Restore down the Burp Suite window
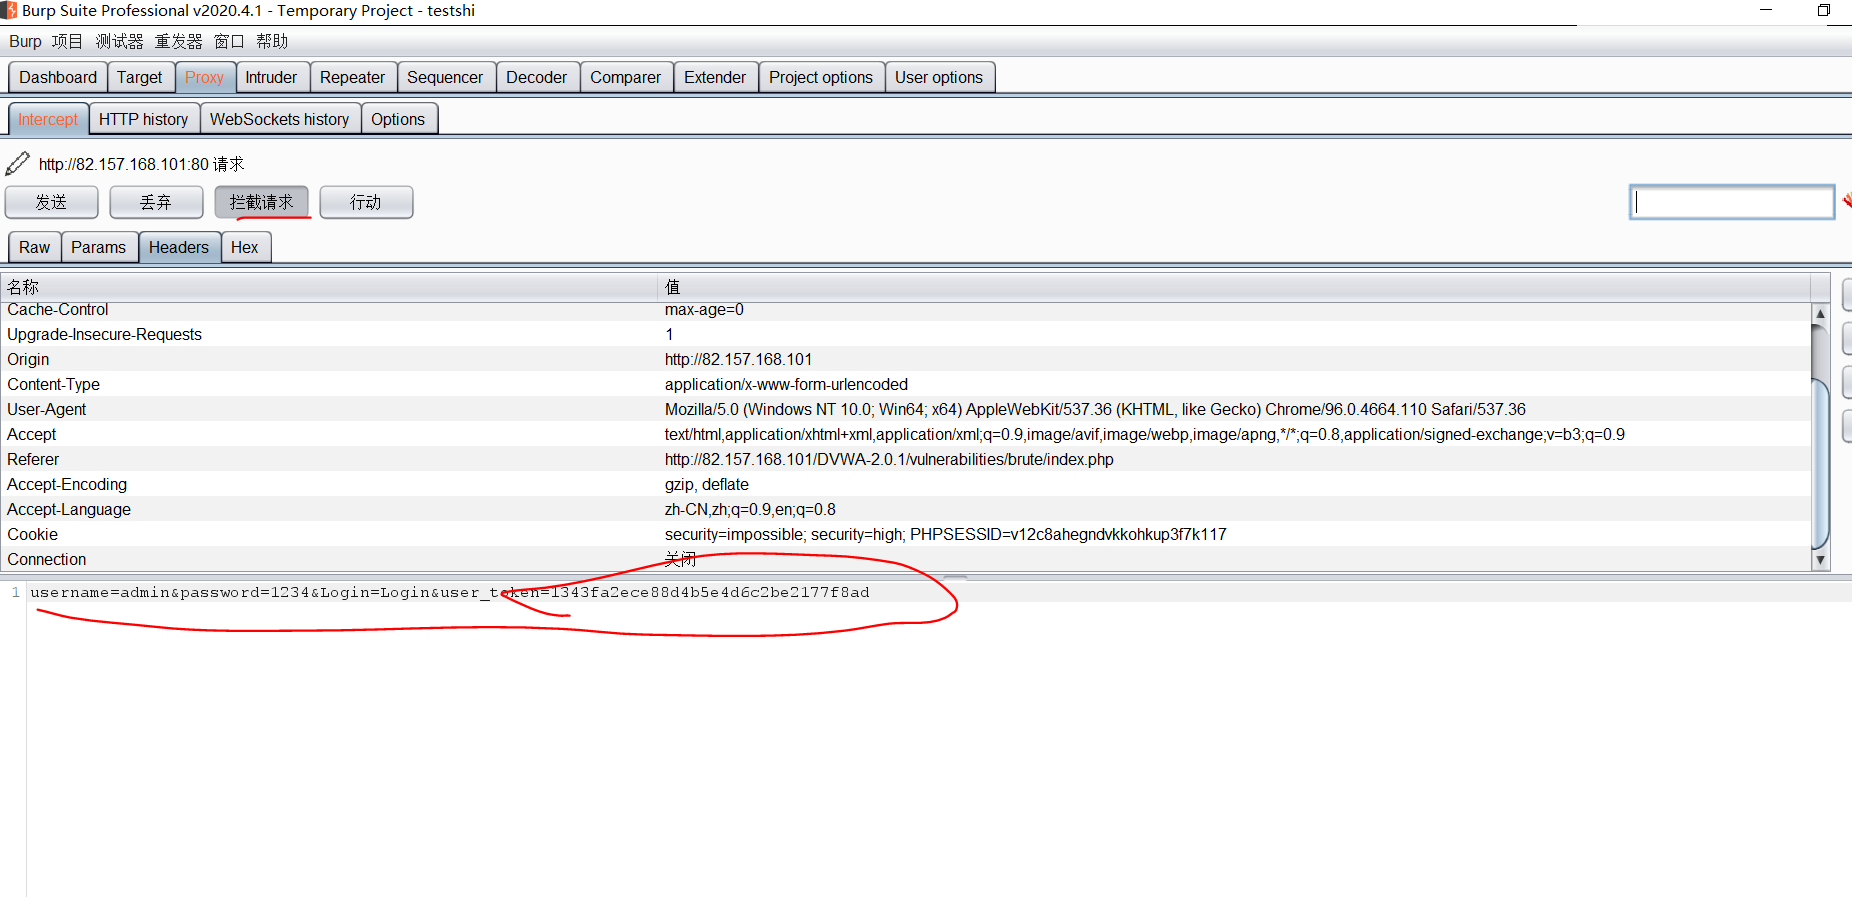Screen dimensions: 1852x897 [1824, 10]
